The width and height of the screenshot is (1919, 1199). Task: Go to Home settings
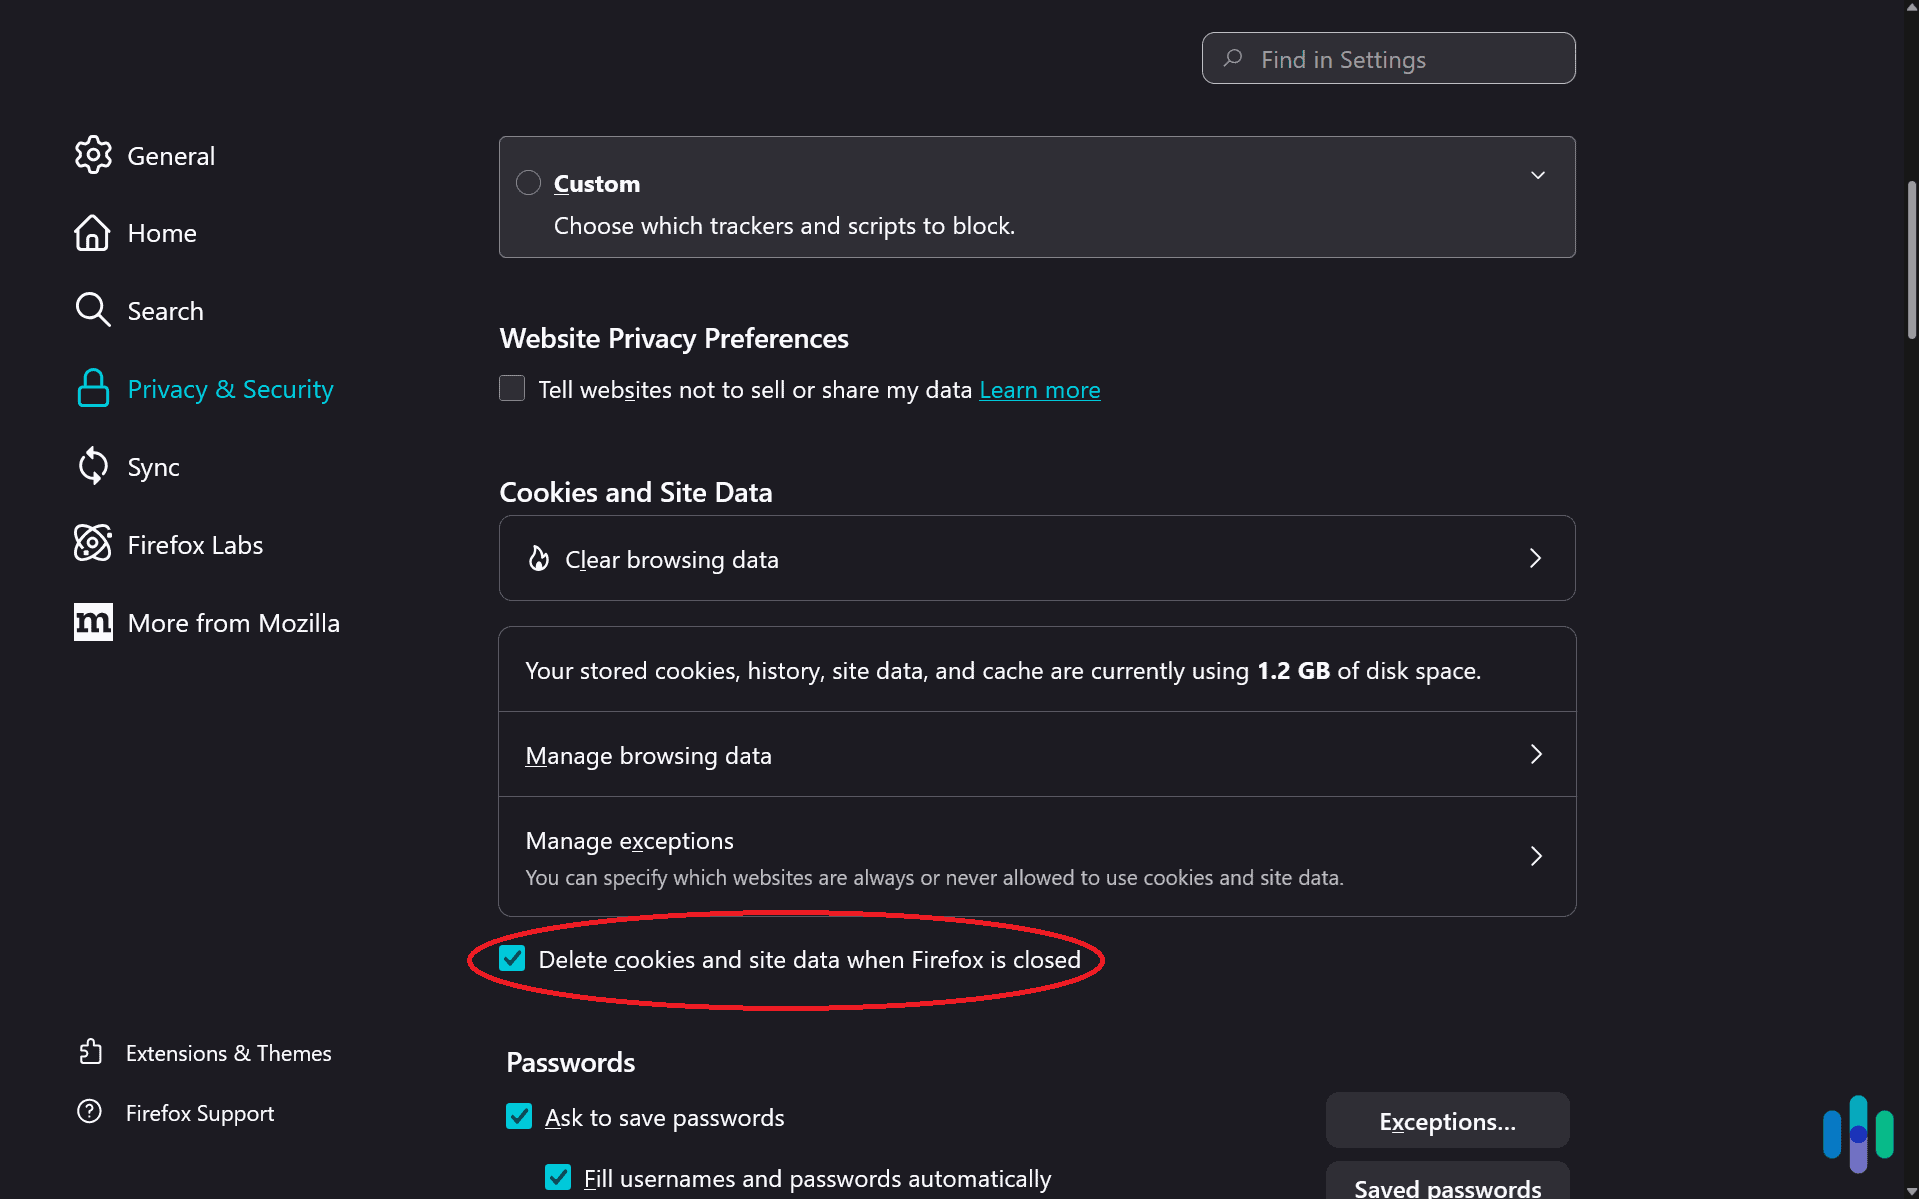pyautogui.click(x=162, y=233)
